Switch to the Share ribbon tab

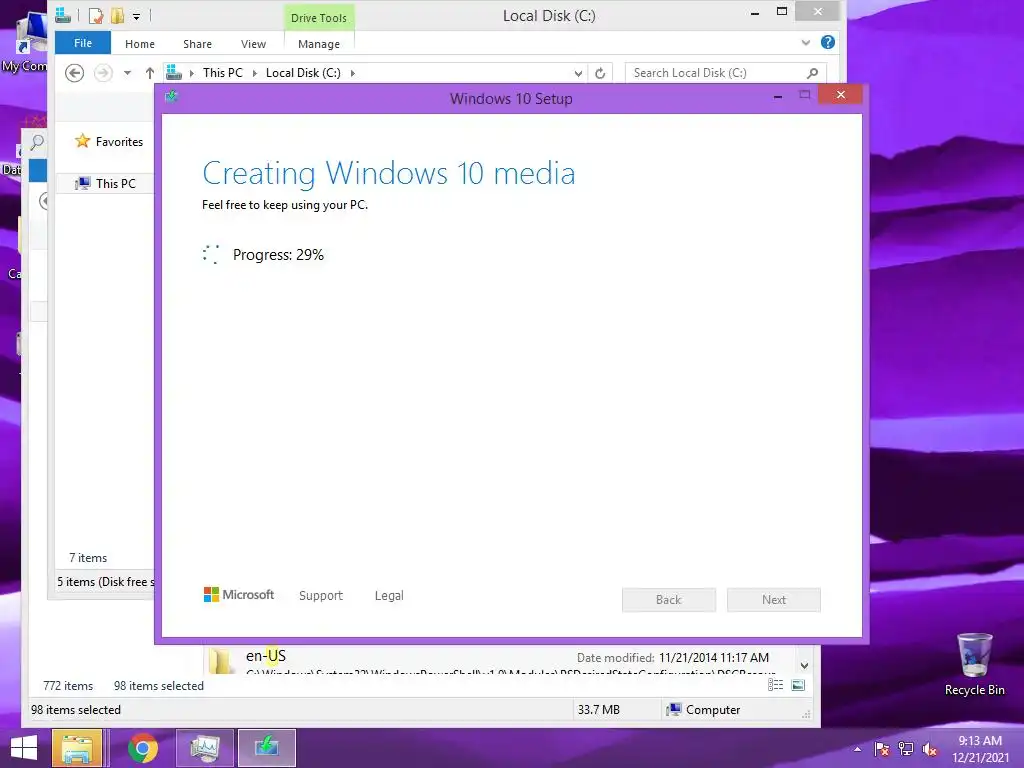coord(197,44)
